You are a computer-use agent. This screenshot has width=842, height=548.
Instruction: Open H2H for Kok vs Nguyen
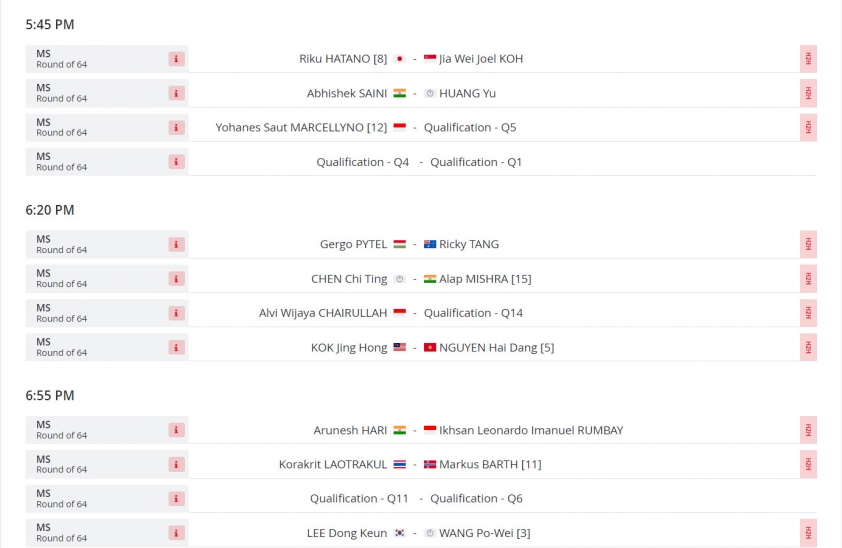coord(808,348)
